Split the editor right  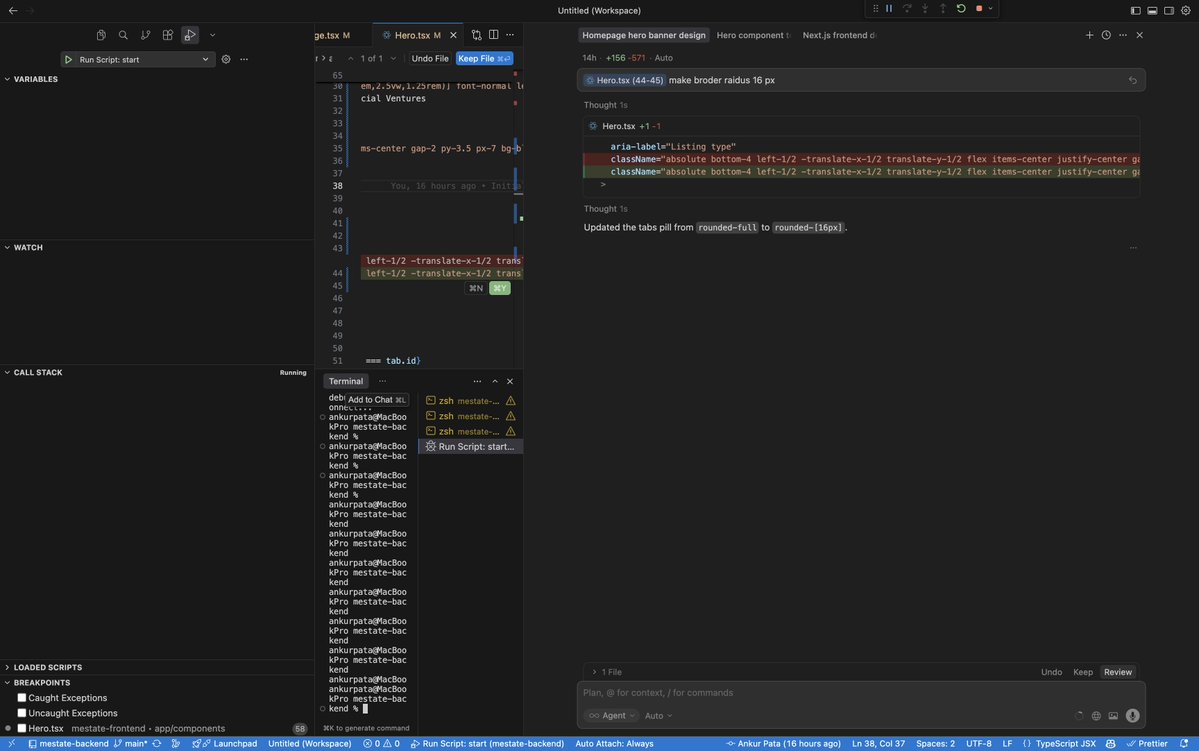tap(494, 35)
